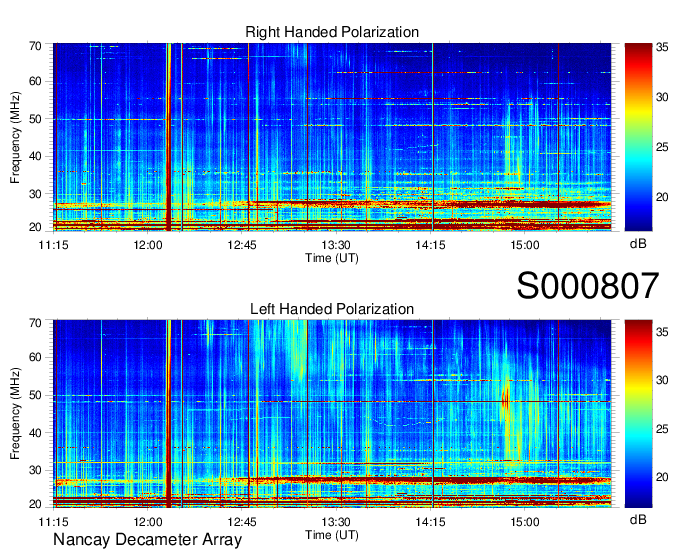Image resolution: width=680 pixels, height=552 pixels.
Task: Click the "Left Handed Polarization" plot title
Action: (x=332, y=309)
